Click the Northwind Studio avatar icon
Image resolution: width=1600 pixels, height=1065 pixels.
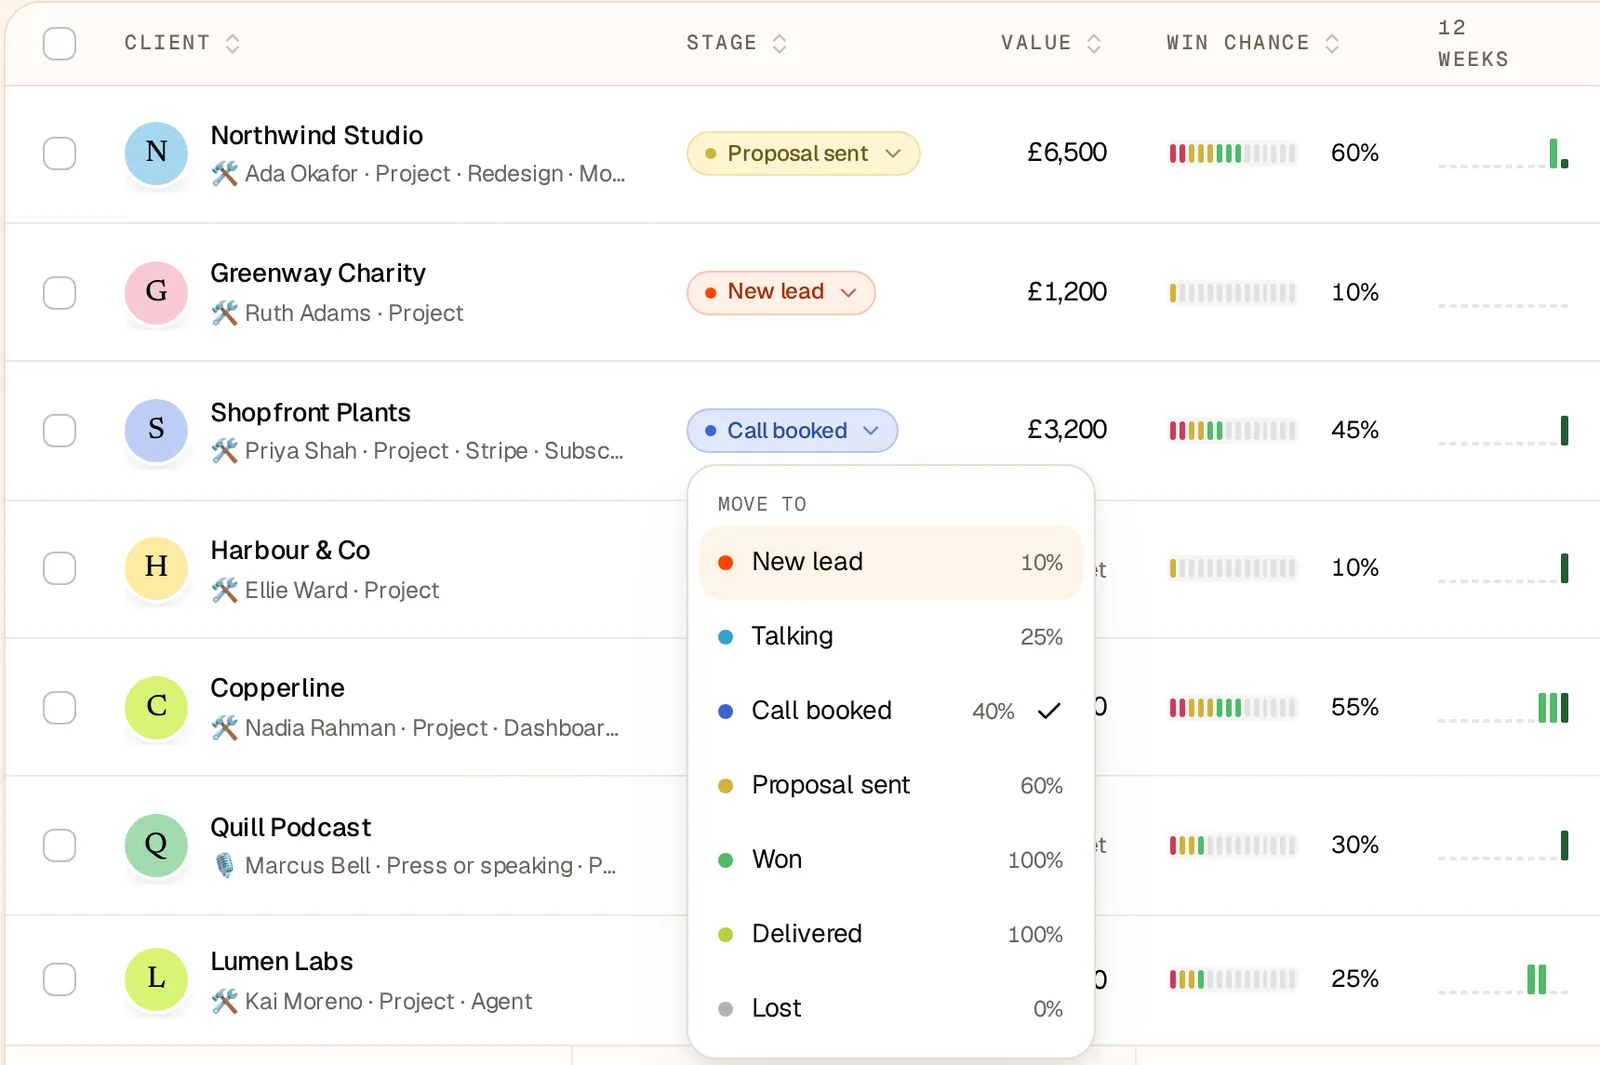point(156,153)
